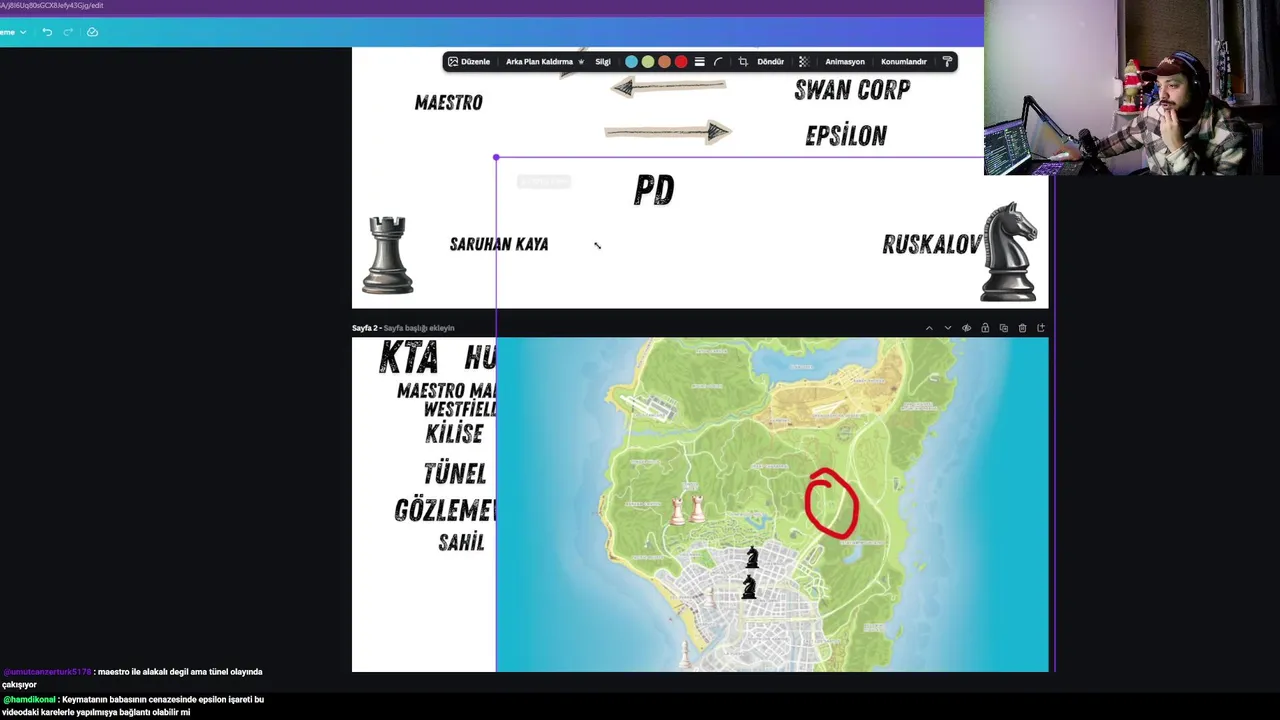Open the transparency checkerboard icon
The image size is (1280, 720).
[x=803, y=62]
